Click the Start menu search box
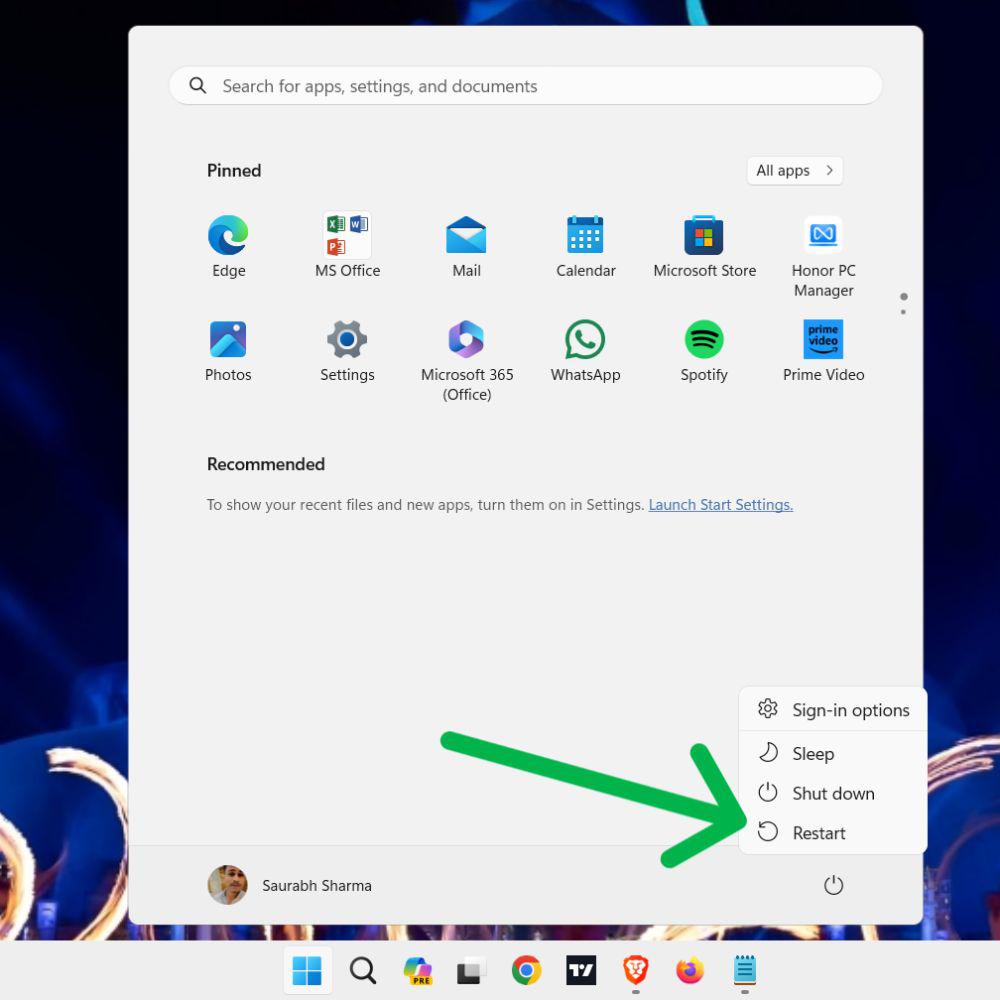 click(x=526, y=85)
